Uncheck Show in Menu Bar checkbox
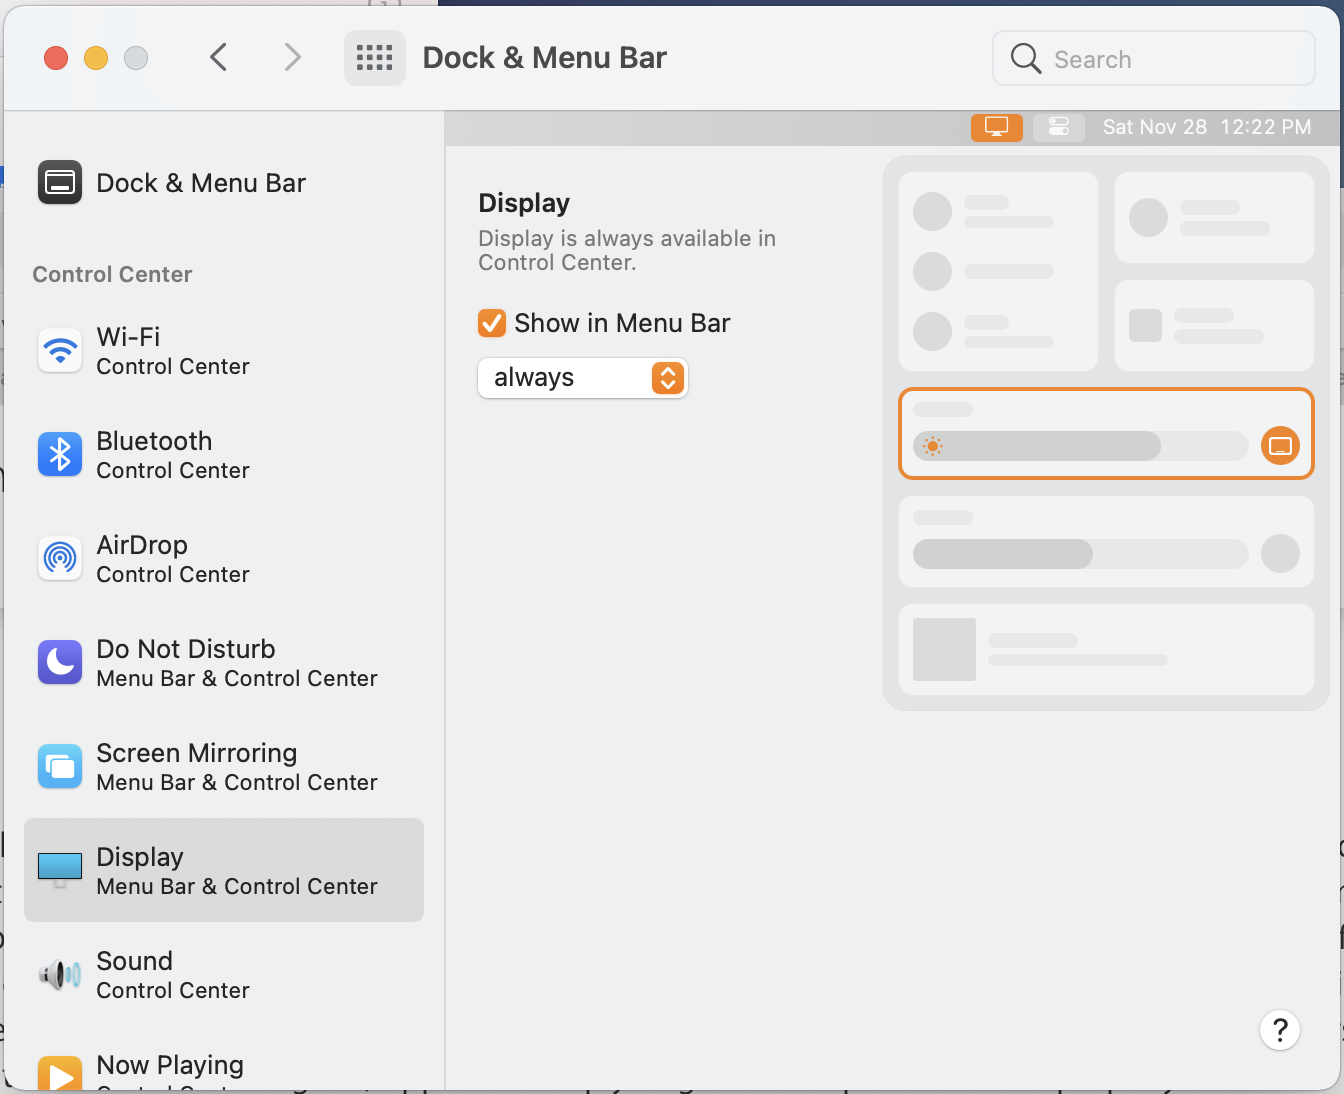The width and height of the screenshot is (1344, 1094). (x=492, y=323)
